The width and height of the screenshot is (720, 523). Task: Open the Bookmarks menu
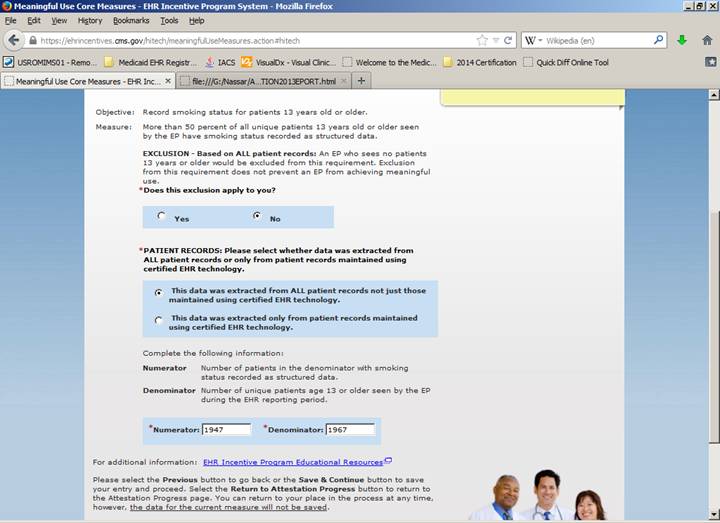point(130,20)
